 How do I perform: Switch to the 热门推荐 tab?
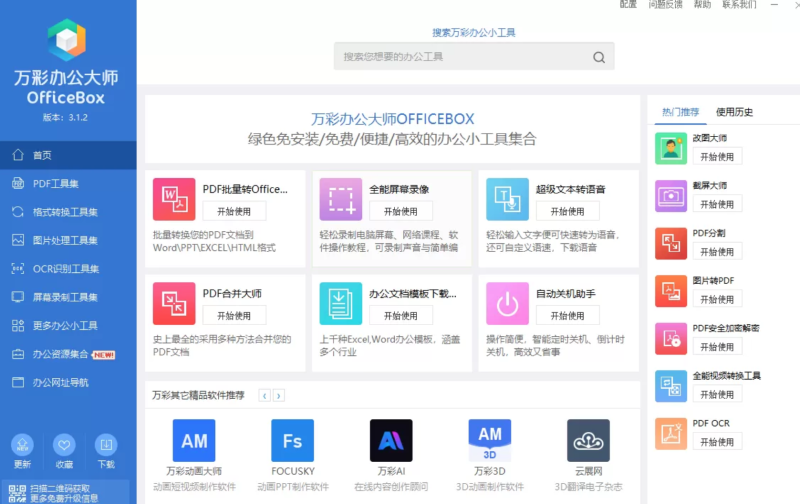pos(681,112)
